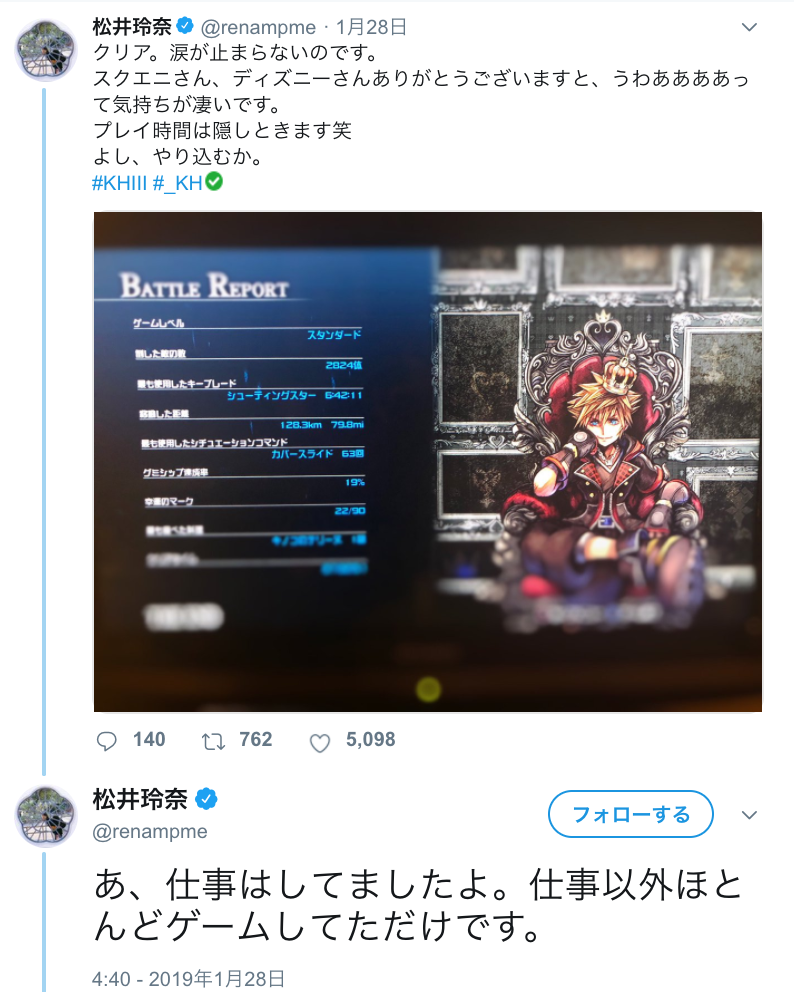Open the #KHIII hashtag link

point(120,183)
